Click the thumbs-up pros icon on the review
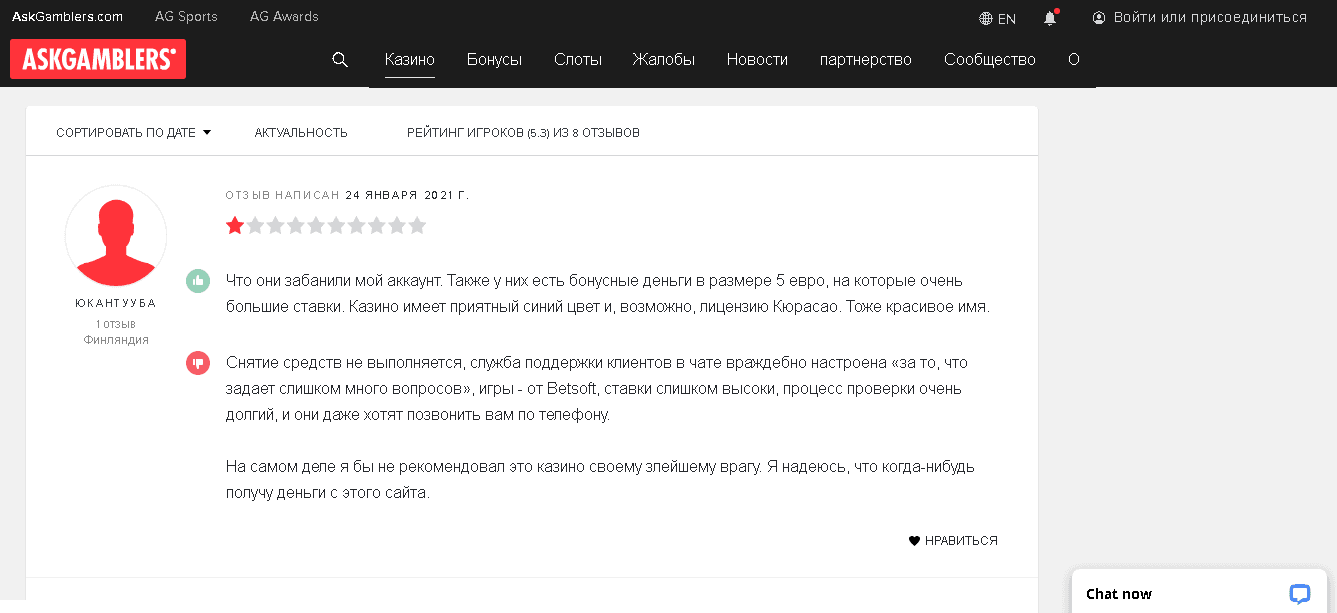 tap(198, 281)
